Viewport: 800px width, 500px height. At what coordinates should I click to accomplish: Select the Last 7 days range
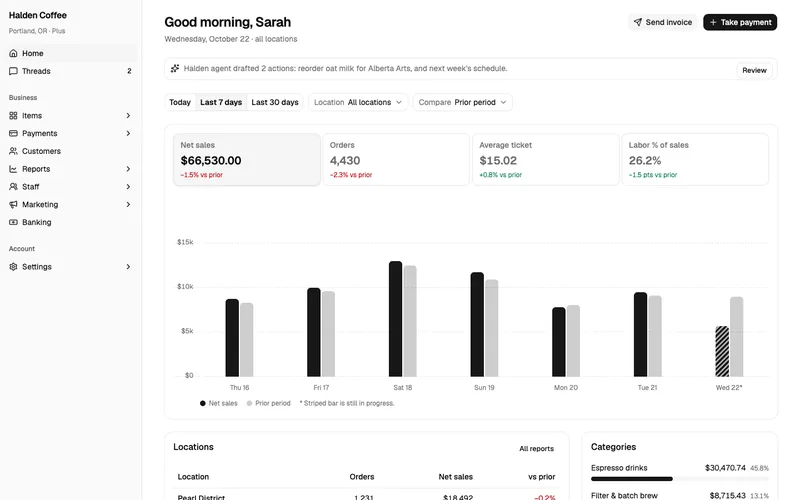[221, 102]
